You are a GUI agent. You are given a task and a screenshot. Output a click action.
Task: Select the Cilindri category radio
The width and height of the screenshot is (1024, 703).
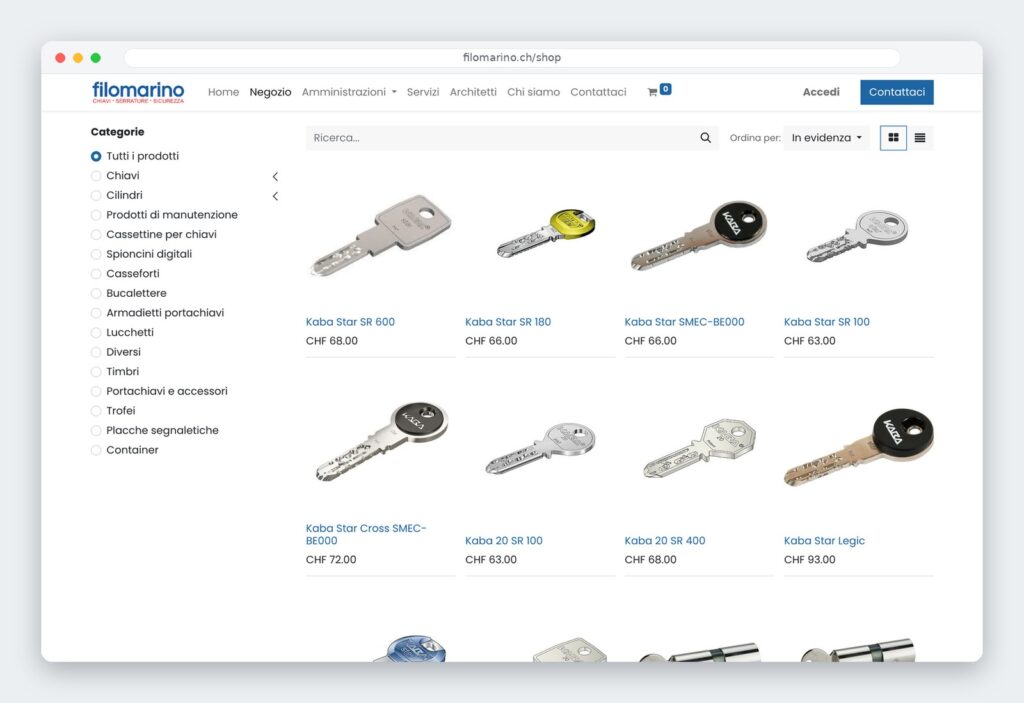tap(96, 195)
